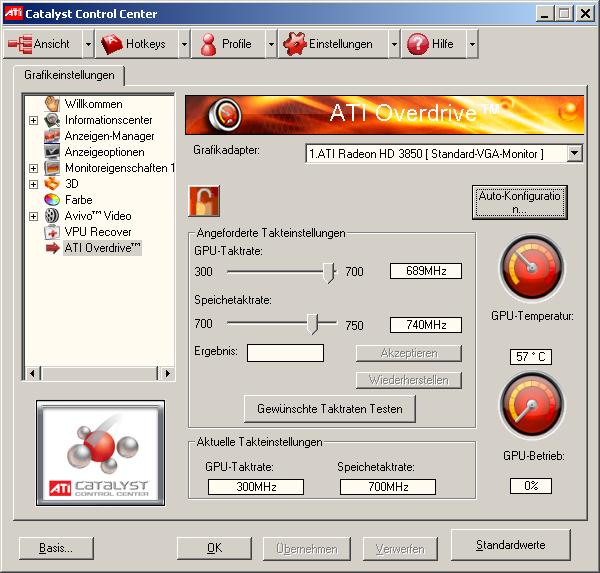
Task: Click the ATI logo in the title bar
Action: point(13,13)
